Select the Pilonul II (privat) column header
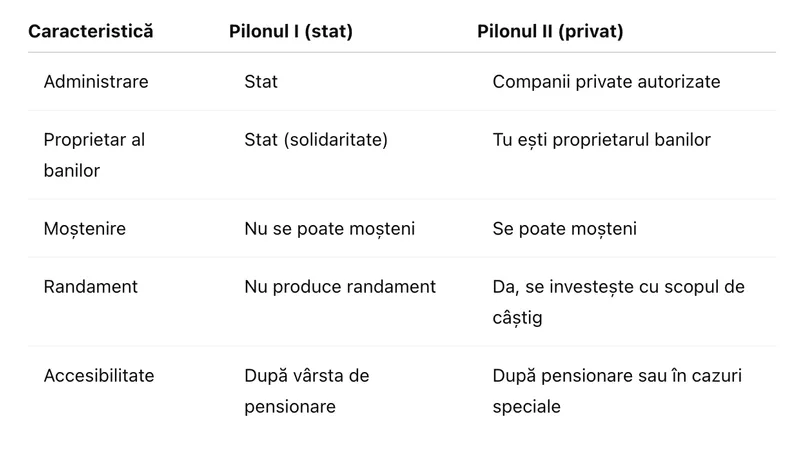The height and width of the screenshot is (450, 800). point(550,31)
